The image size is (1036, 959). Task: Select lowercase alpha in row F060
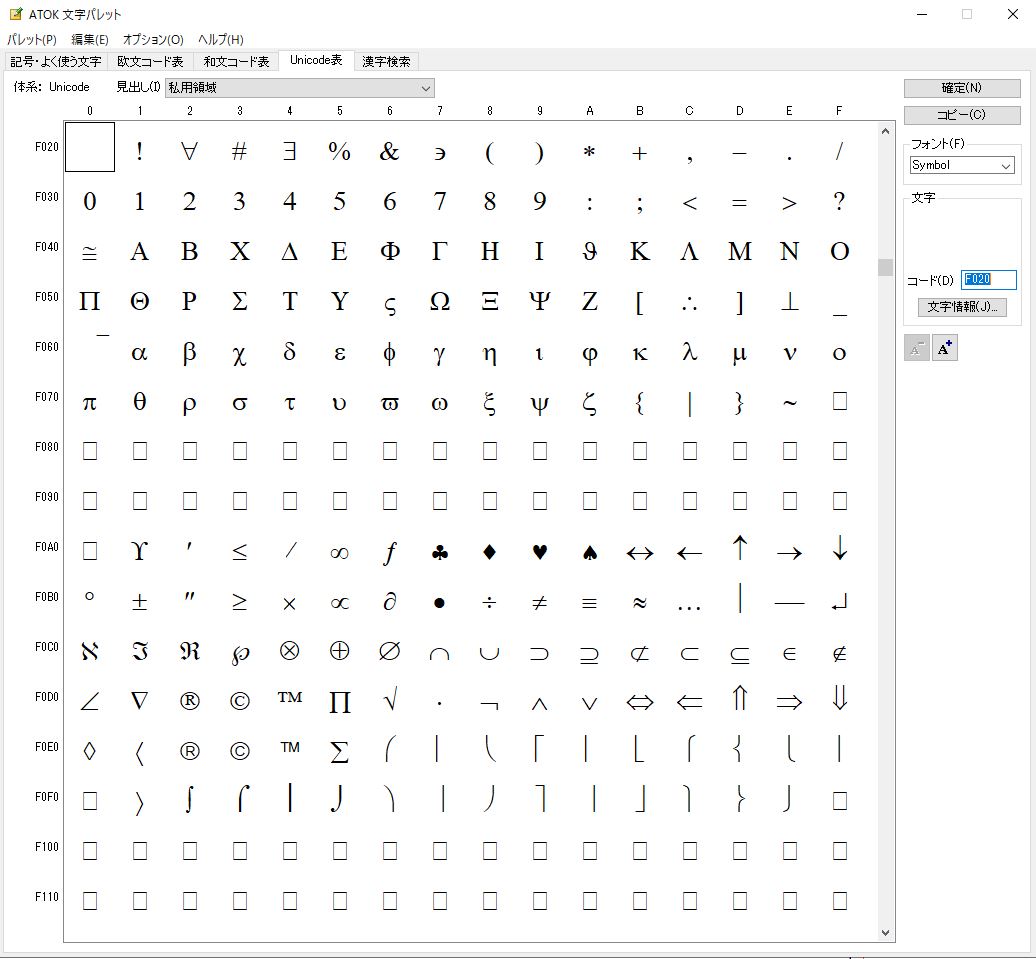[139, 354]
